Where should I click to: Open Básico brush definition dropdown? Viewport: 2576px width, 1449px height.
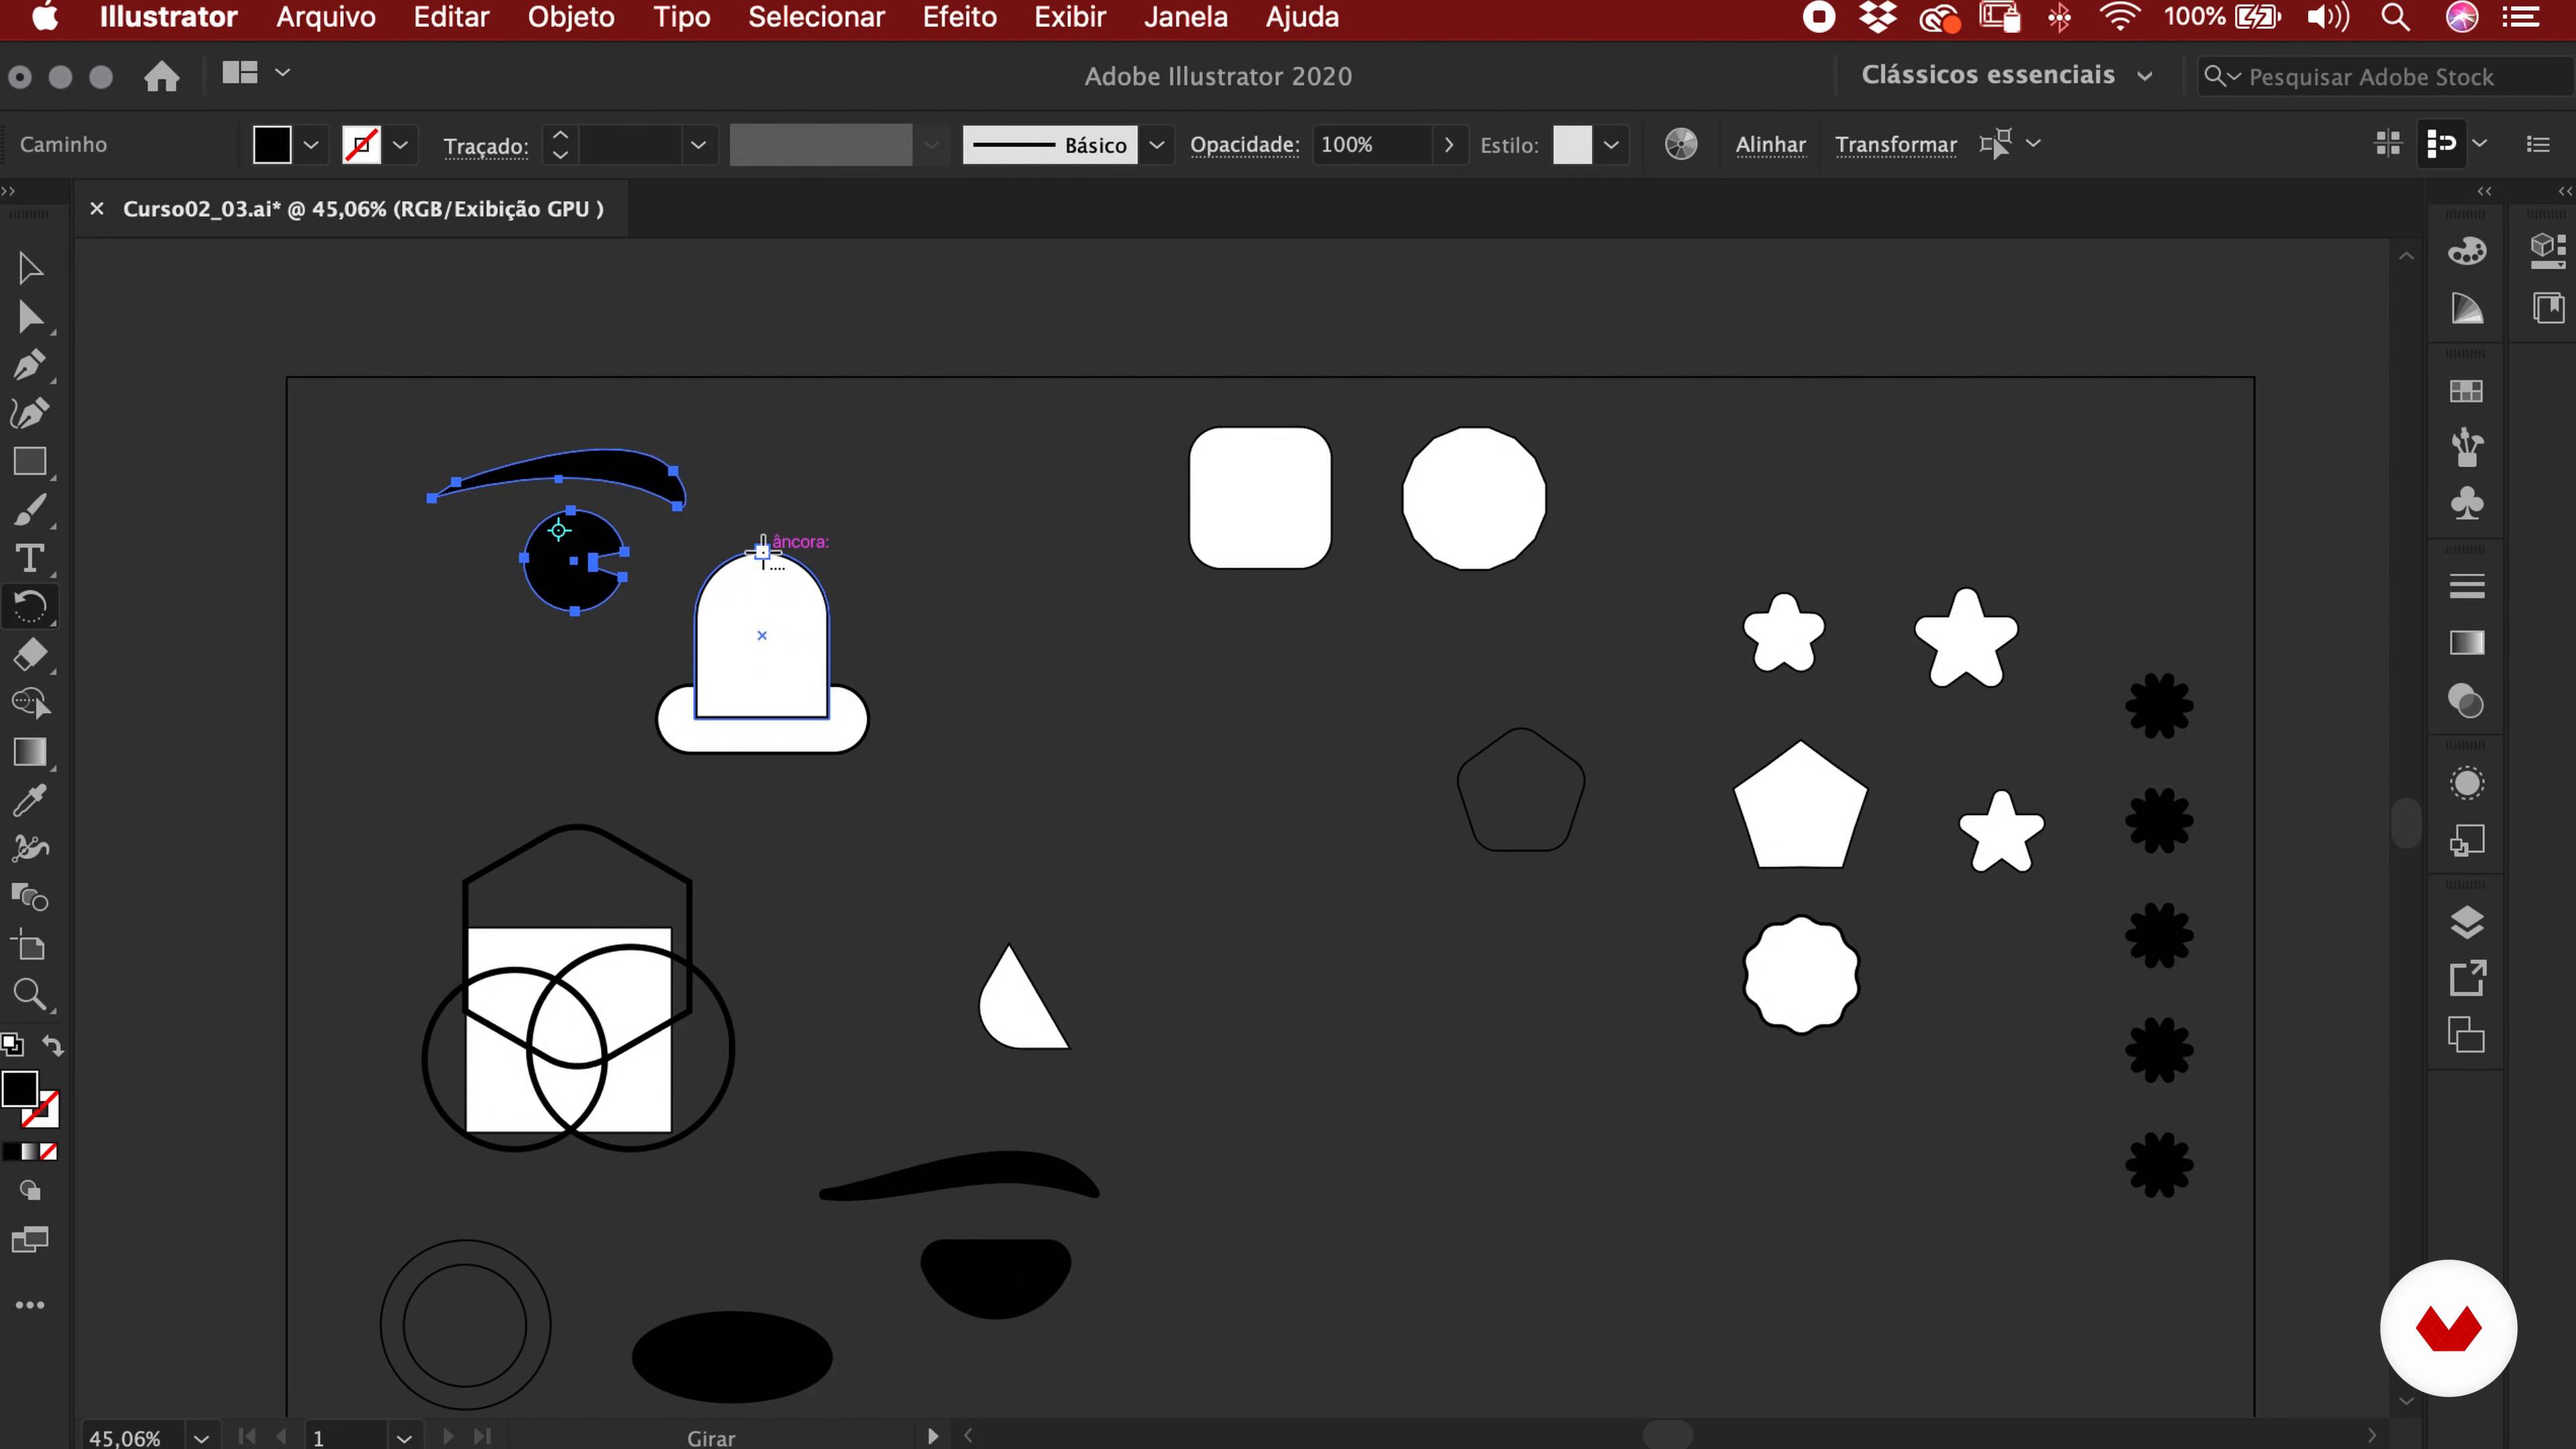click(1156, 145)
